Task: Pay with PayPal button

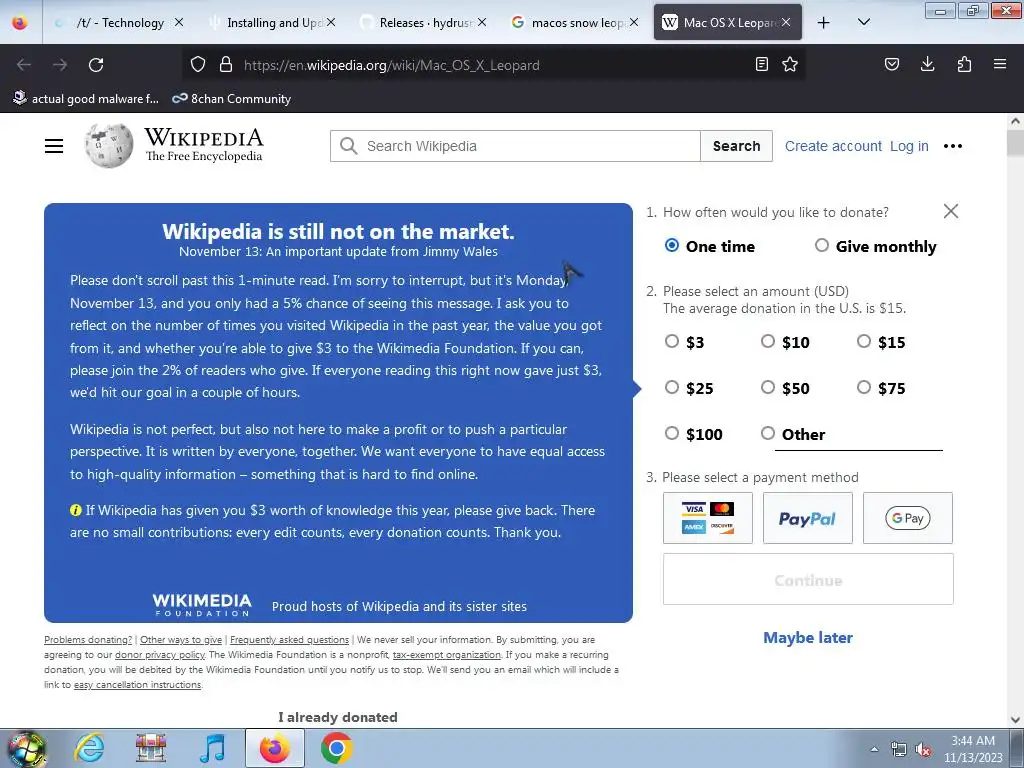Action: pyautogui.click(x=808, y=518)
